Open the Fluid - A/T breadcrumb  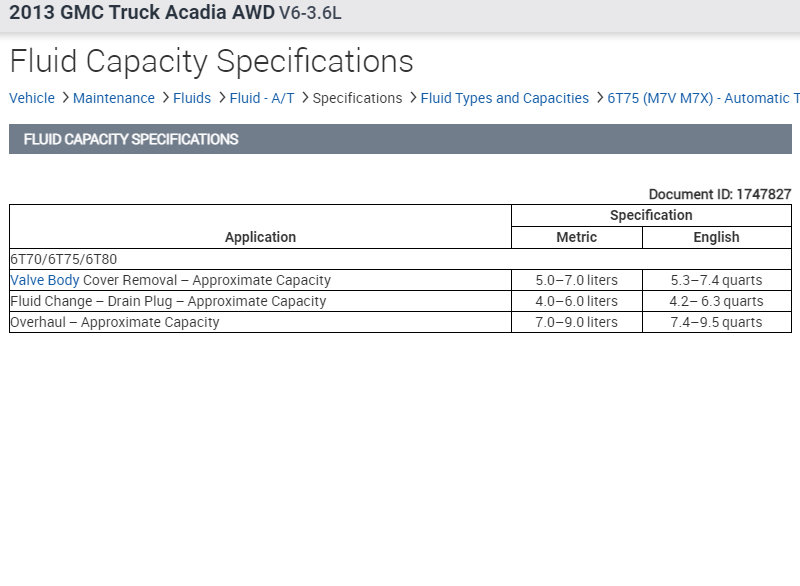(262, 98)
